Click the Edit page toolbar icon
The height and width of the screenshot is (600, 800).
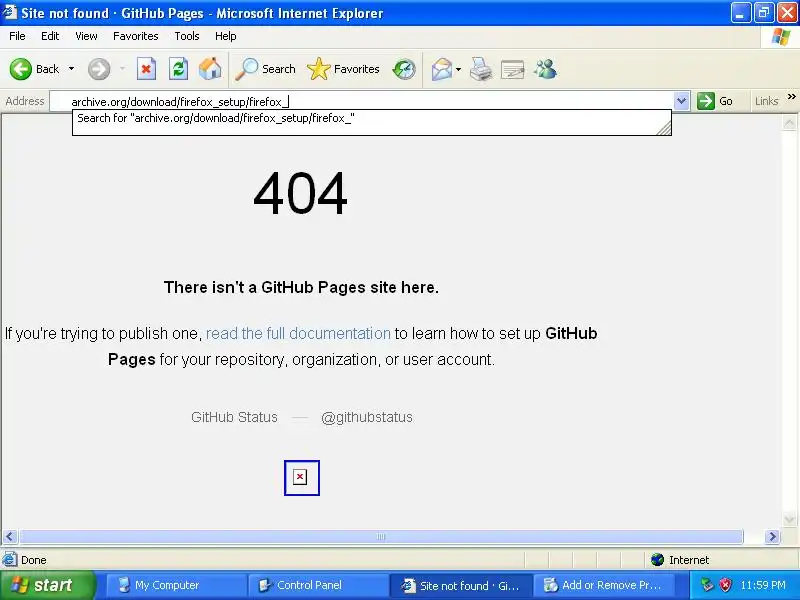click(512, 69)
